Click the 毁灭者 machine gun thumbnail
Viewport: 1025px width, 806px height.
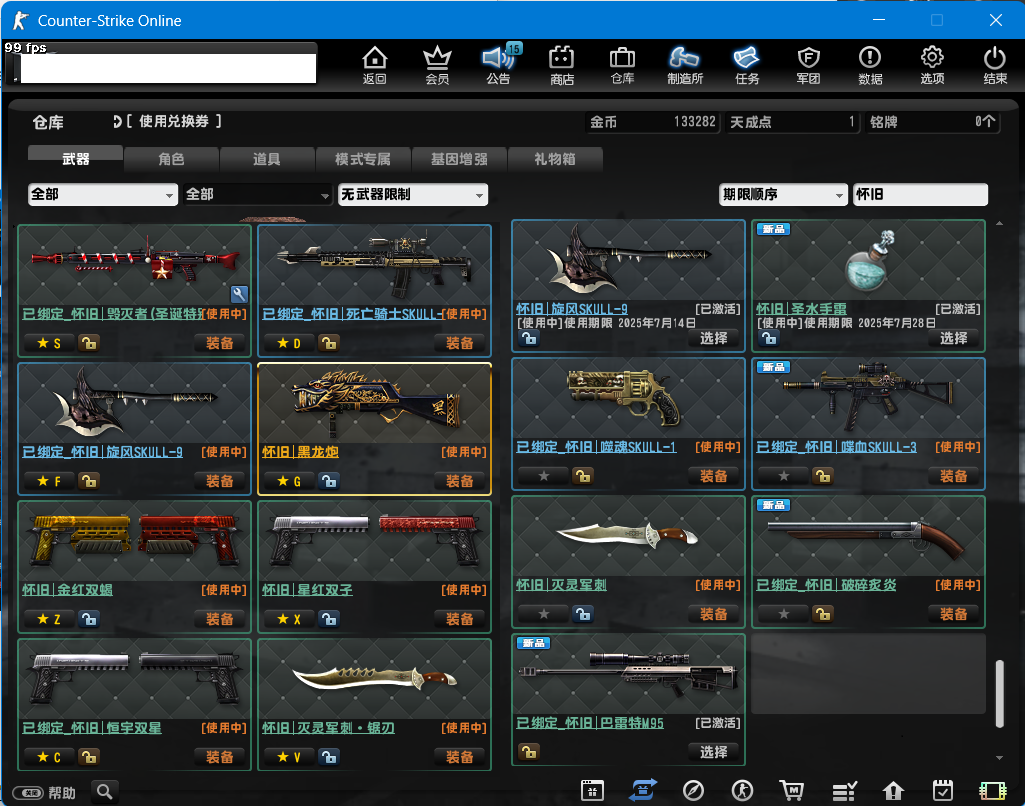(x=135, y=266)
